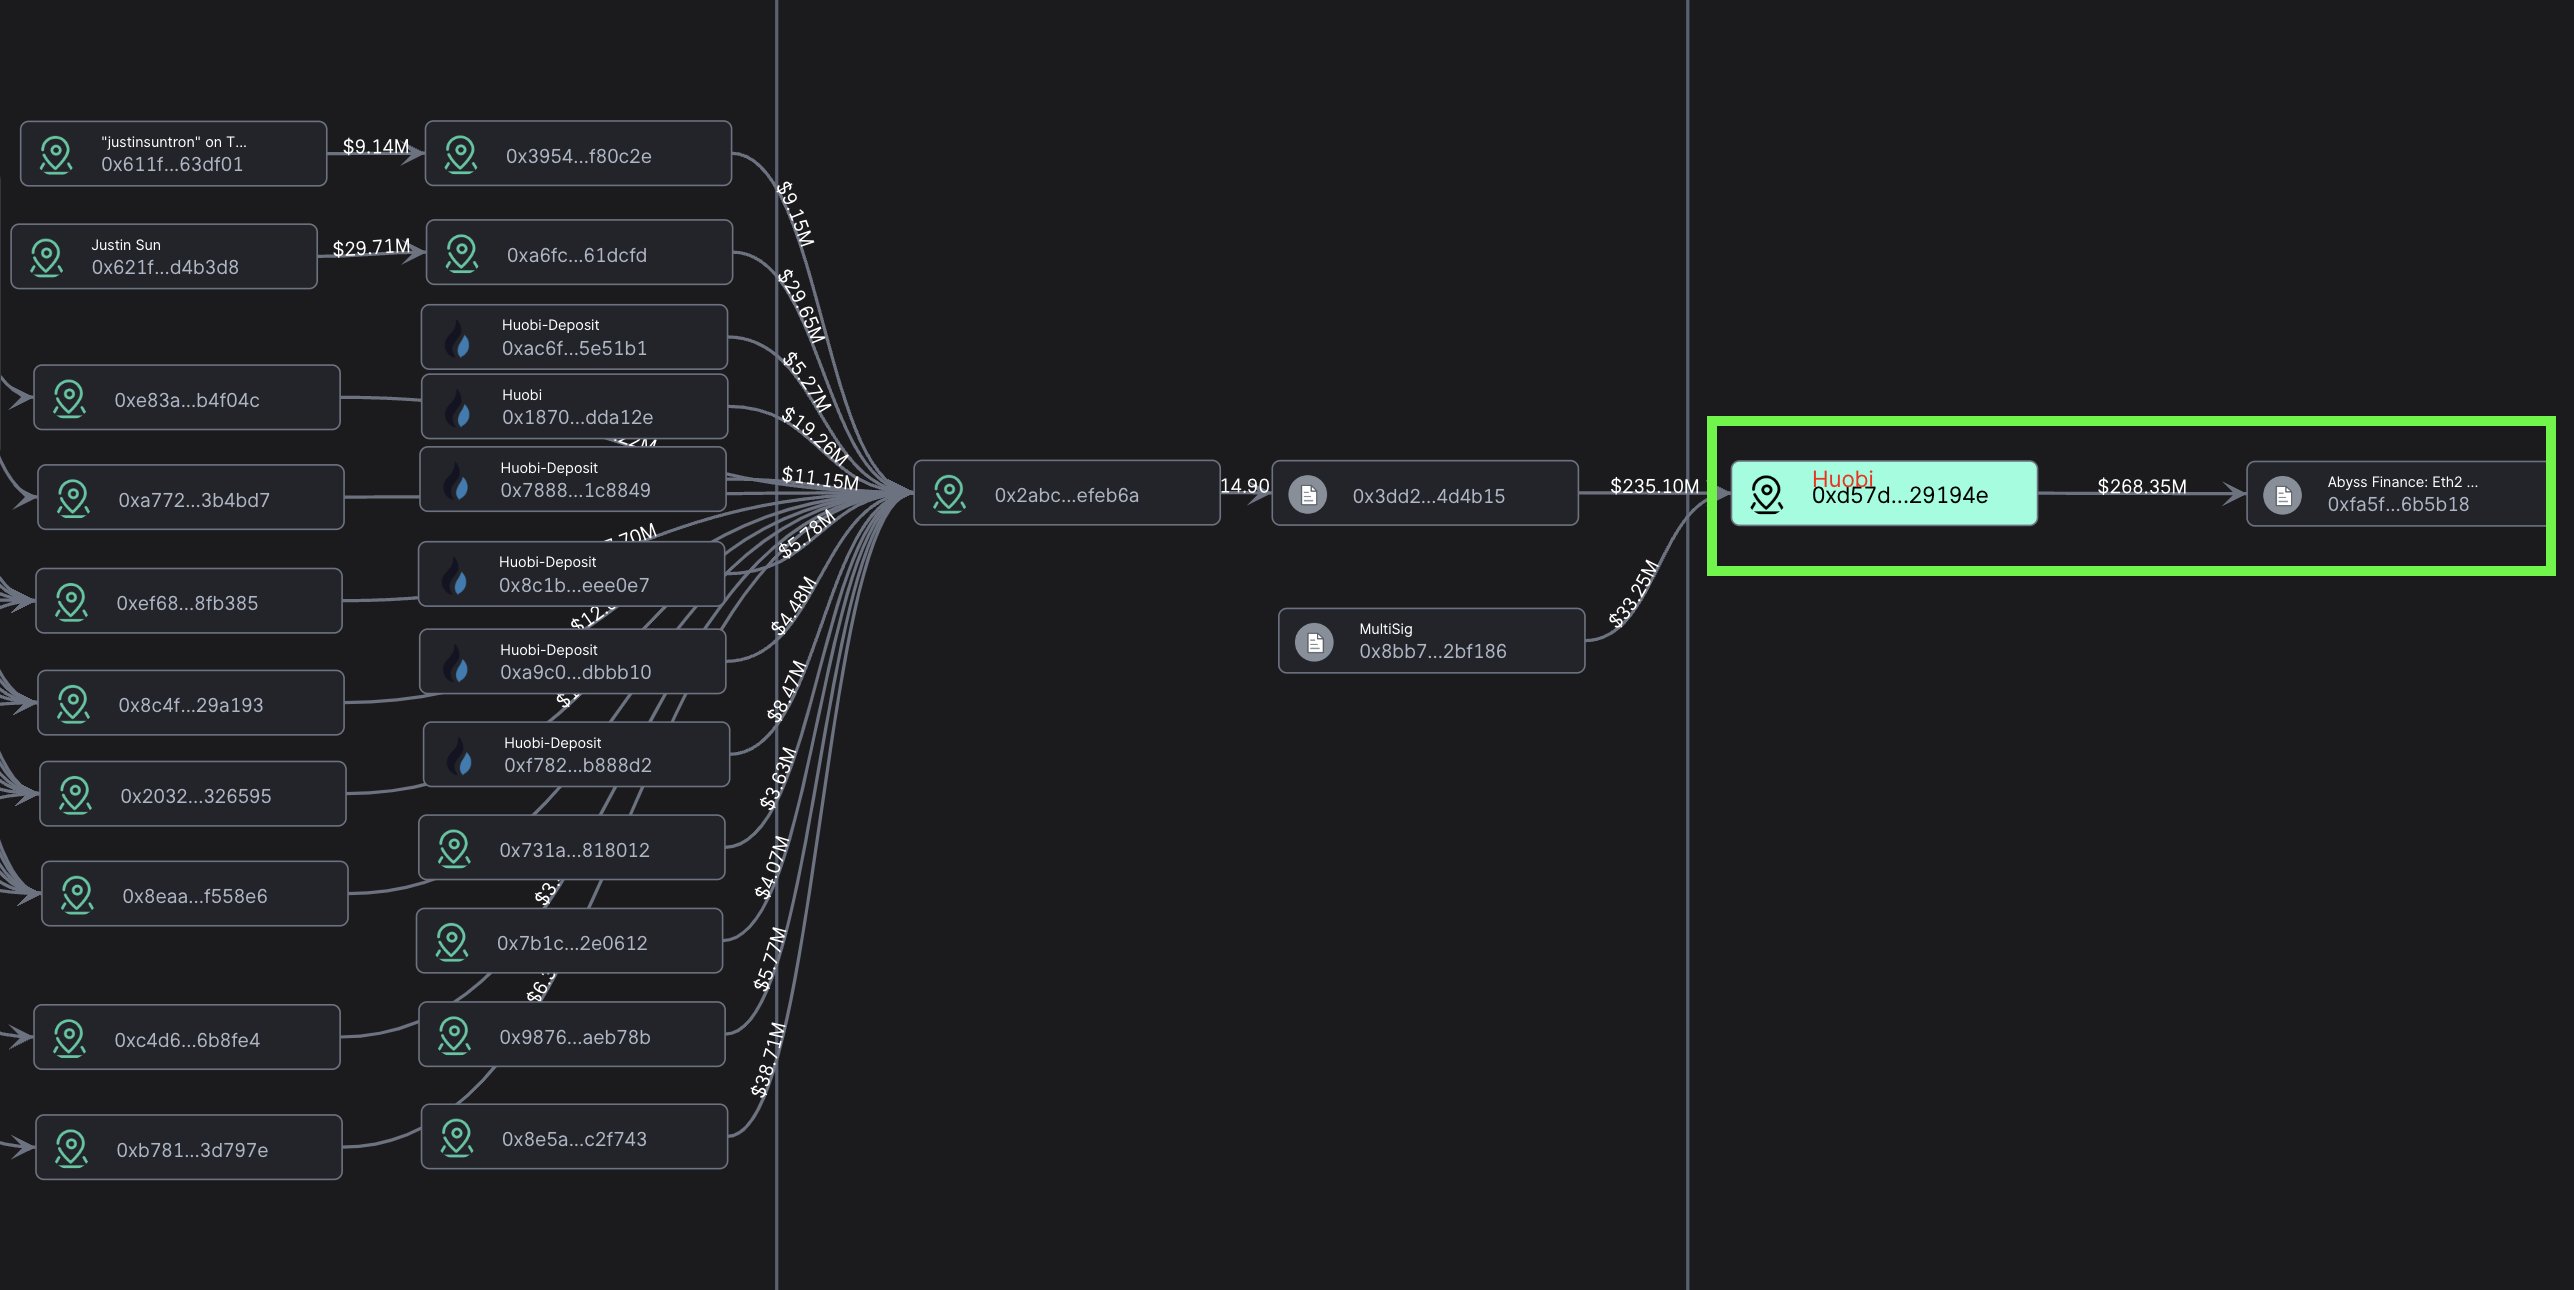
Task: Click the 0xb781...3d797e address text
Action: (192, 1150)
